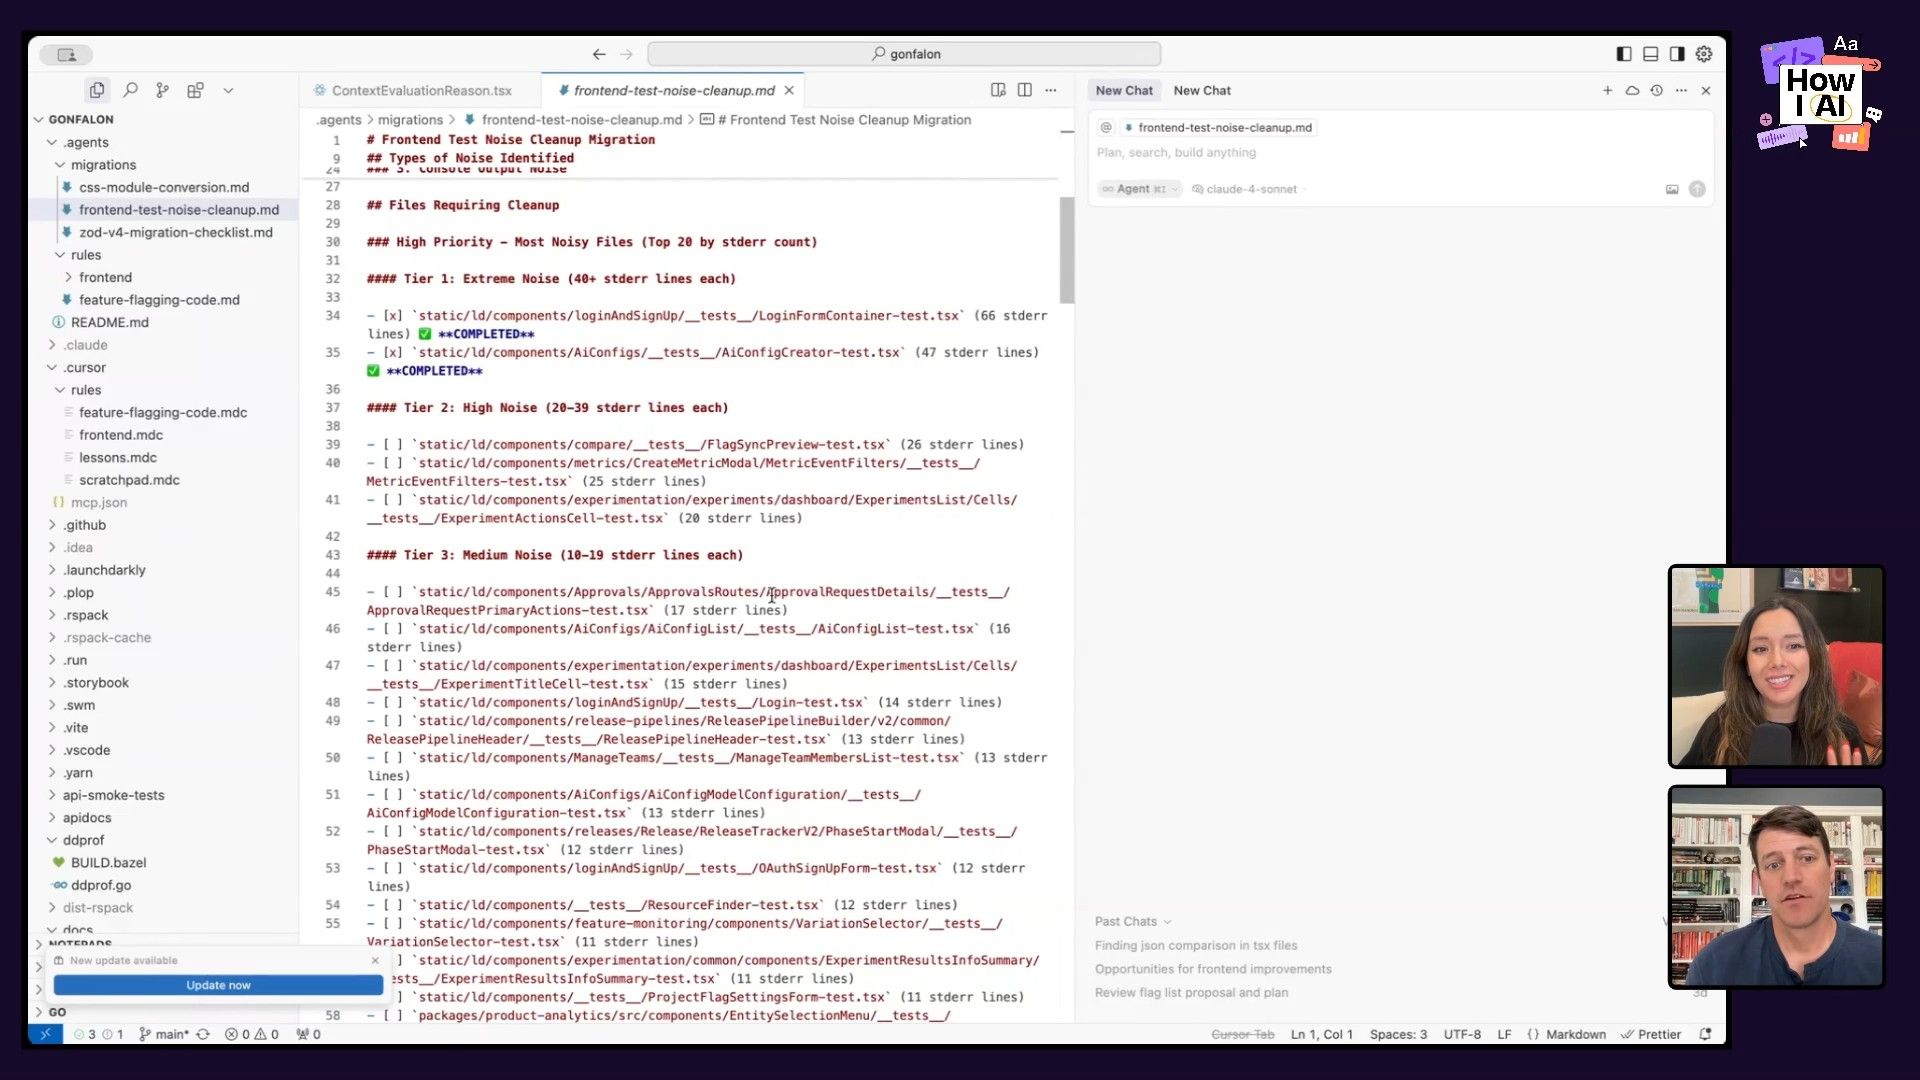Screen dimensions: 1920x1080
Task: Open the Source Control view icon
Action: (x=162, y=90)
